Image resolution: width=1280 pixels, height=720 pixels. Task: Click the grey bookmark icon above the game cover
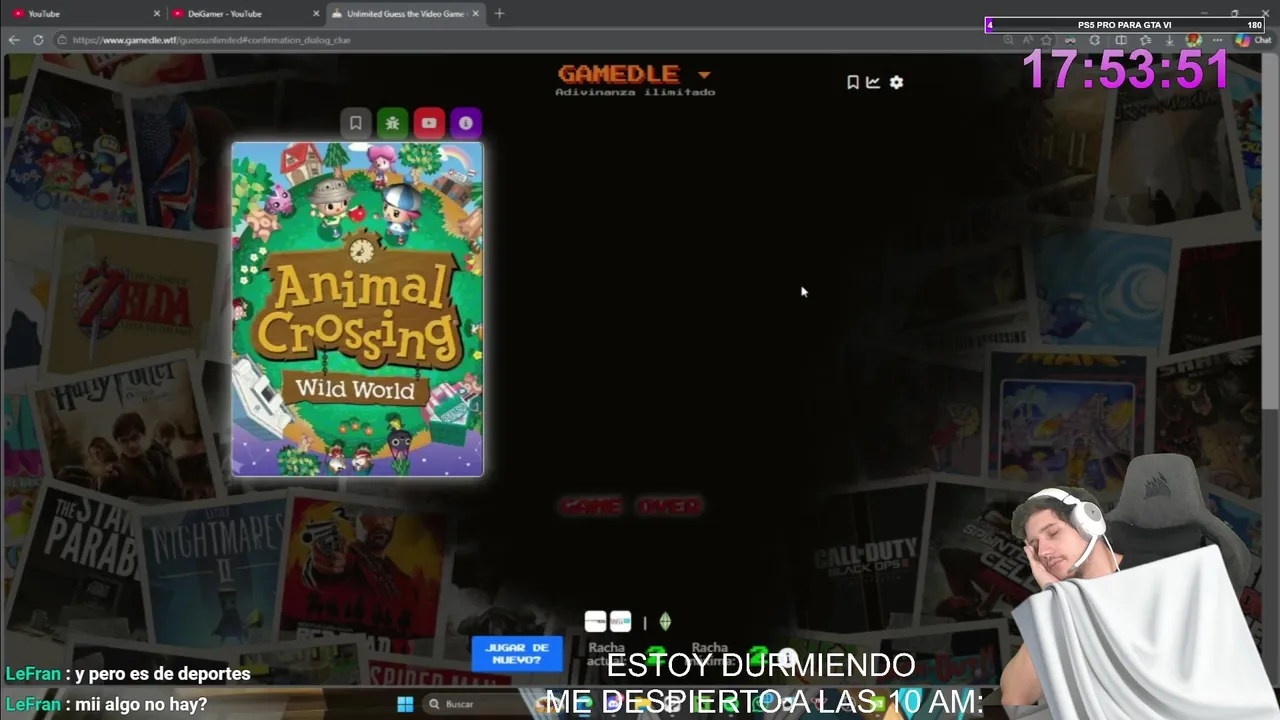pyautogui.click(x=355, y=123)
